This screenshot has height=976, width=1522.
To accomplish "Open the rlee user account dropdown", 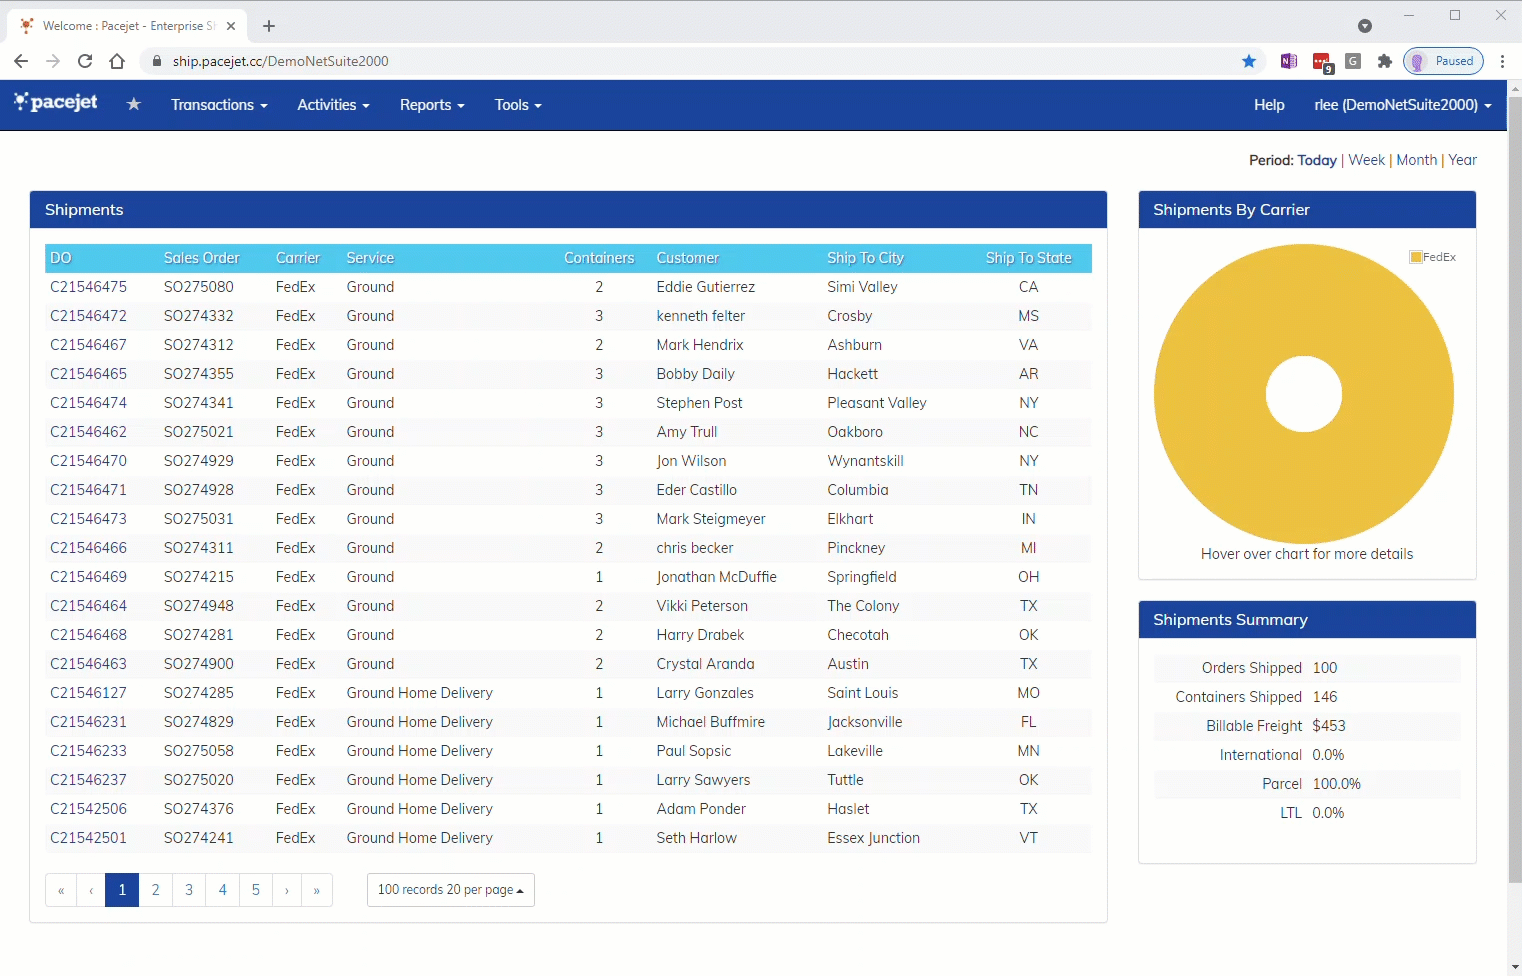I will [x=1403, y=105].
